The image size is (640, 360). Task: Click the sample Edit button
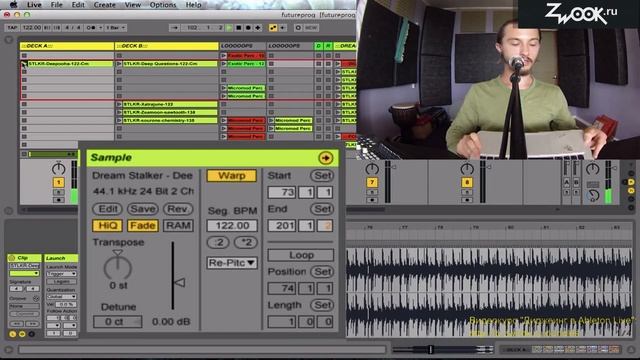108,209
